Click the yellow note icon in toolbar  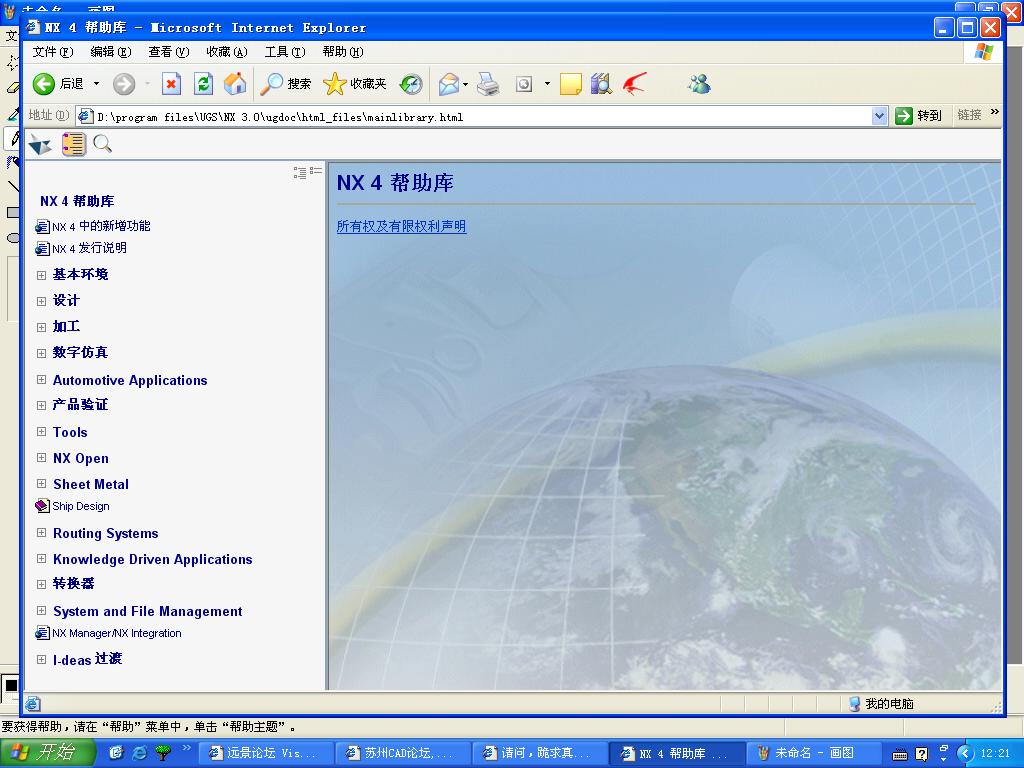[x=570, y=84]
